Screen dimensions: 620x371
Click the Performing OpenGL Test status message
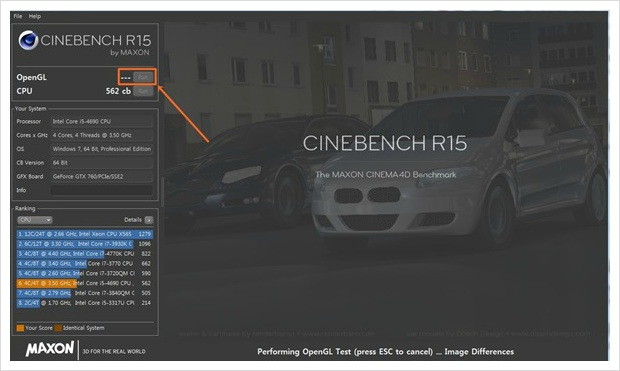[385, 352]
